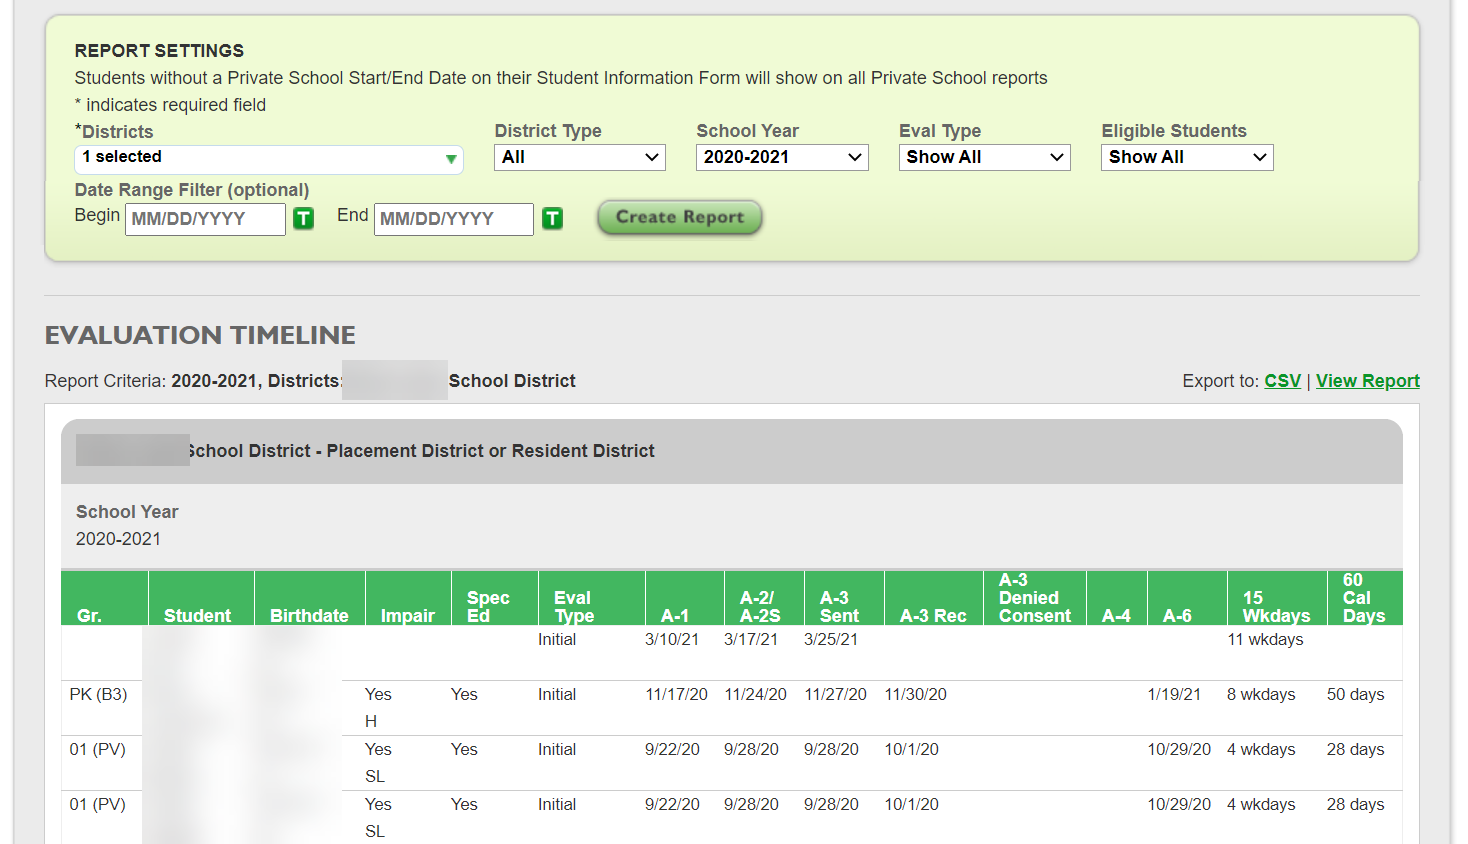Click the 1/19/21 A-6 date cell
Viewport: 1468px width, 844px height.
point(1174,695)
